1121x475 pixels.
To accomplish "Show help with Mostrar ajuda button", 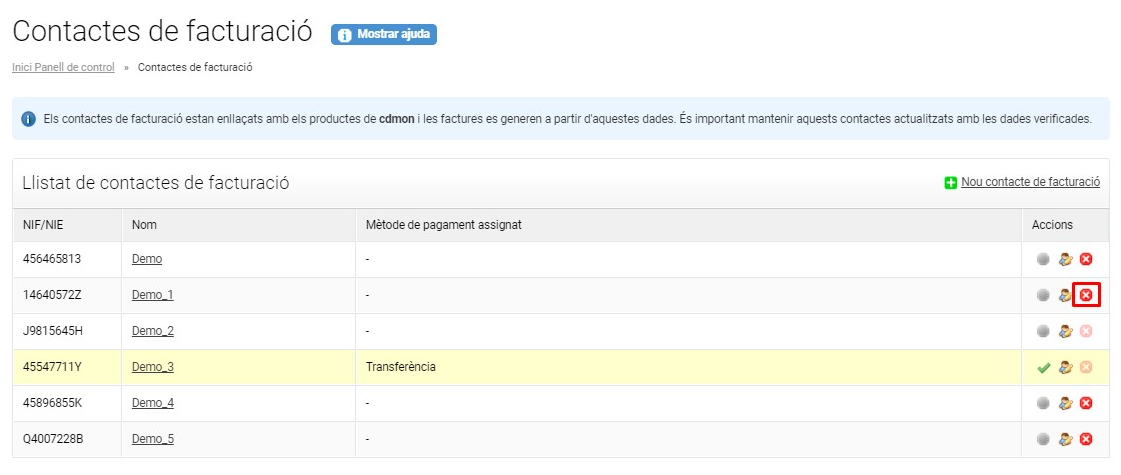I will 384,34.
